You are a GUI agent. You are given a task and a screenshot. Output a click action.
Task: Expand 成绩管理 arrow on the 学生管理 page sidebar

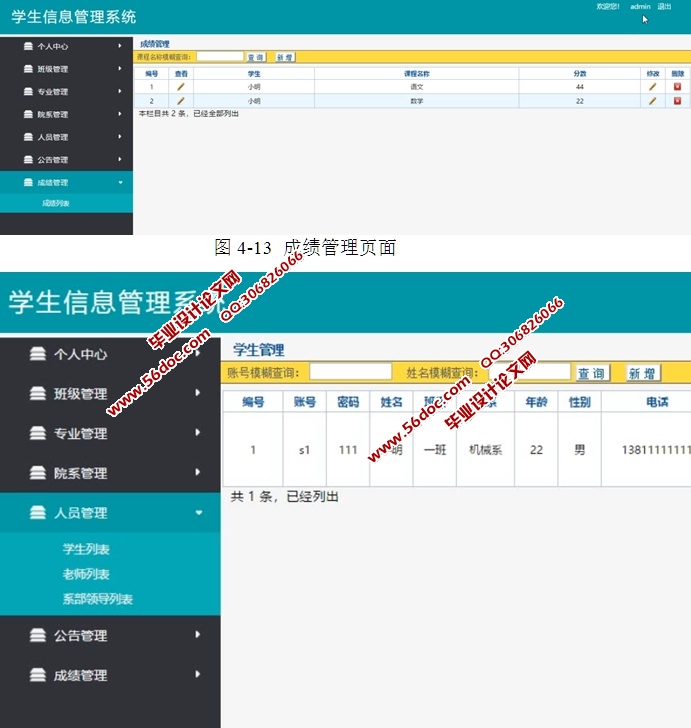[x=198, y=674]
